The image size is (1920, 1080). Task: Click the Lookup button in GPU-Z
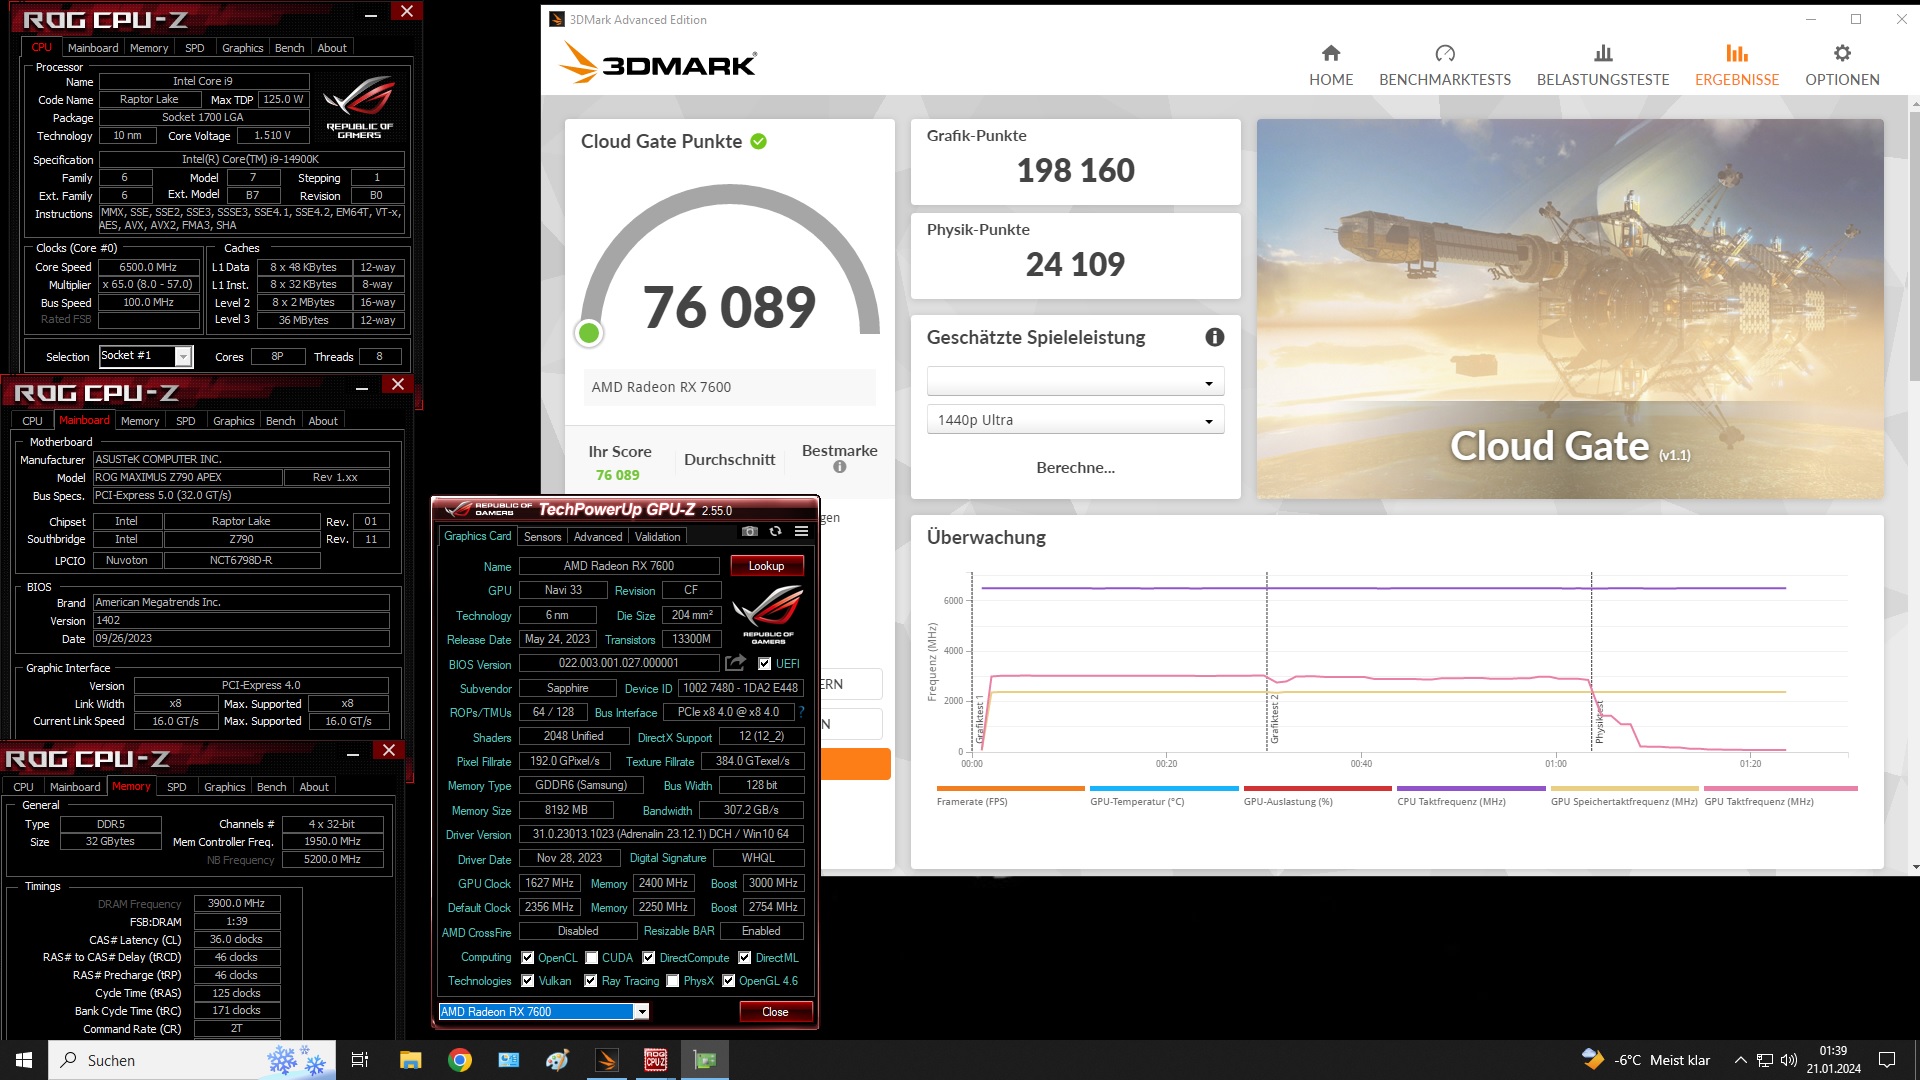click(x=767, y=566)
